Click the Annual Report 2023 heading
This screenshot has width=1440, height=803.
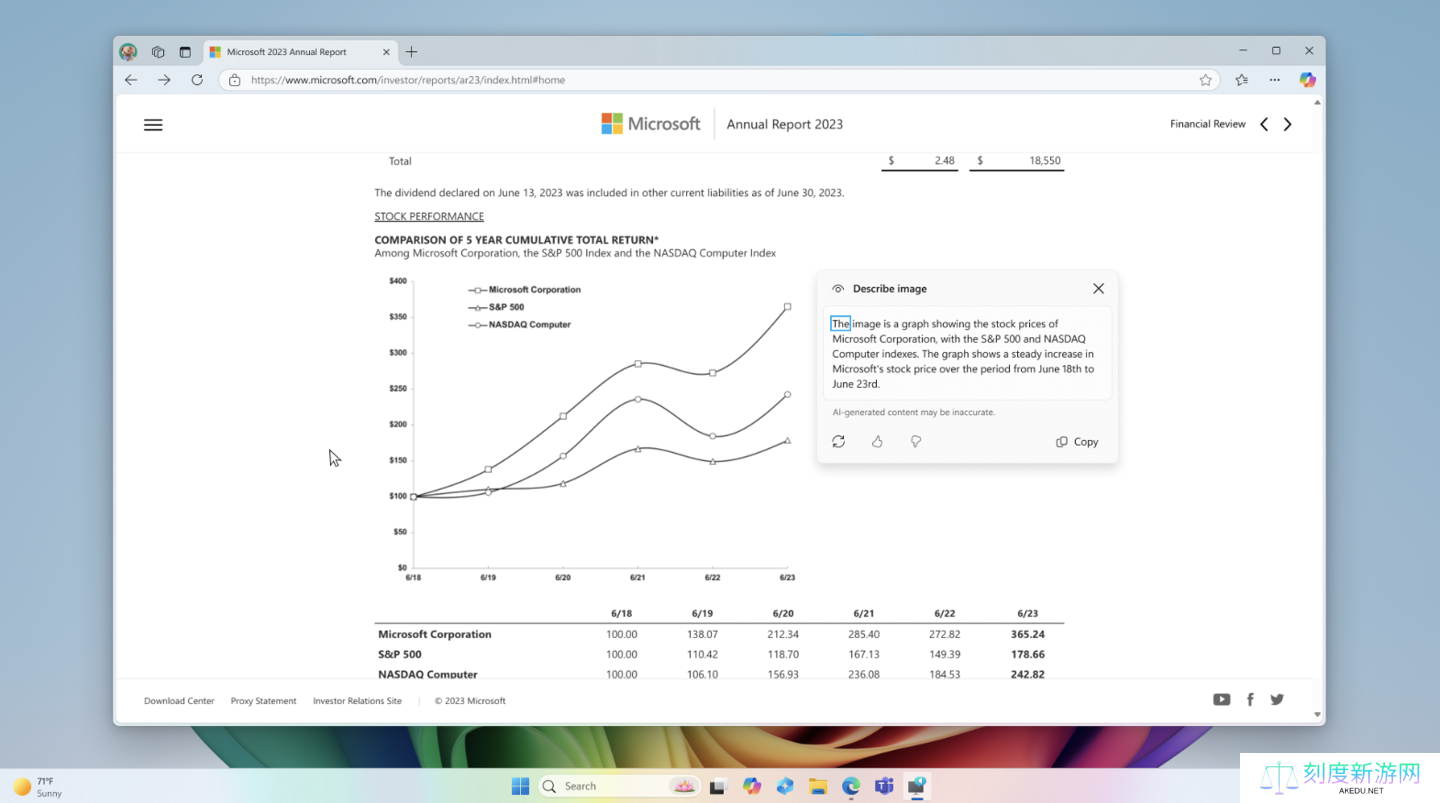pyautogui.click(x=785, y=124)
